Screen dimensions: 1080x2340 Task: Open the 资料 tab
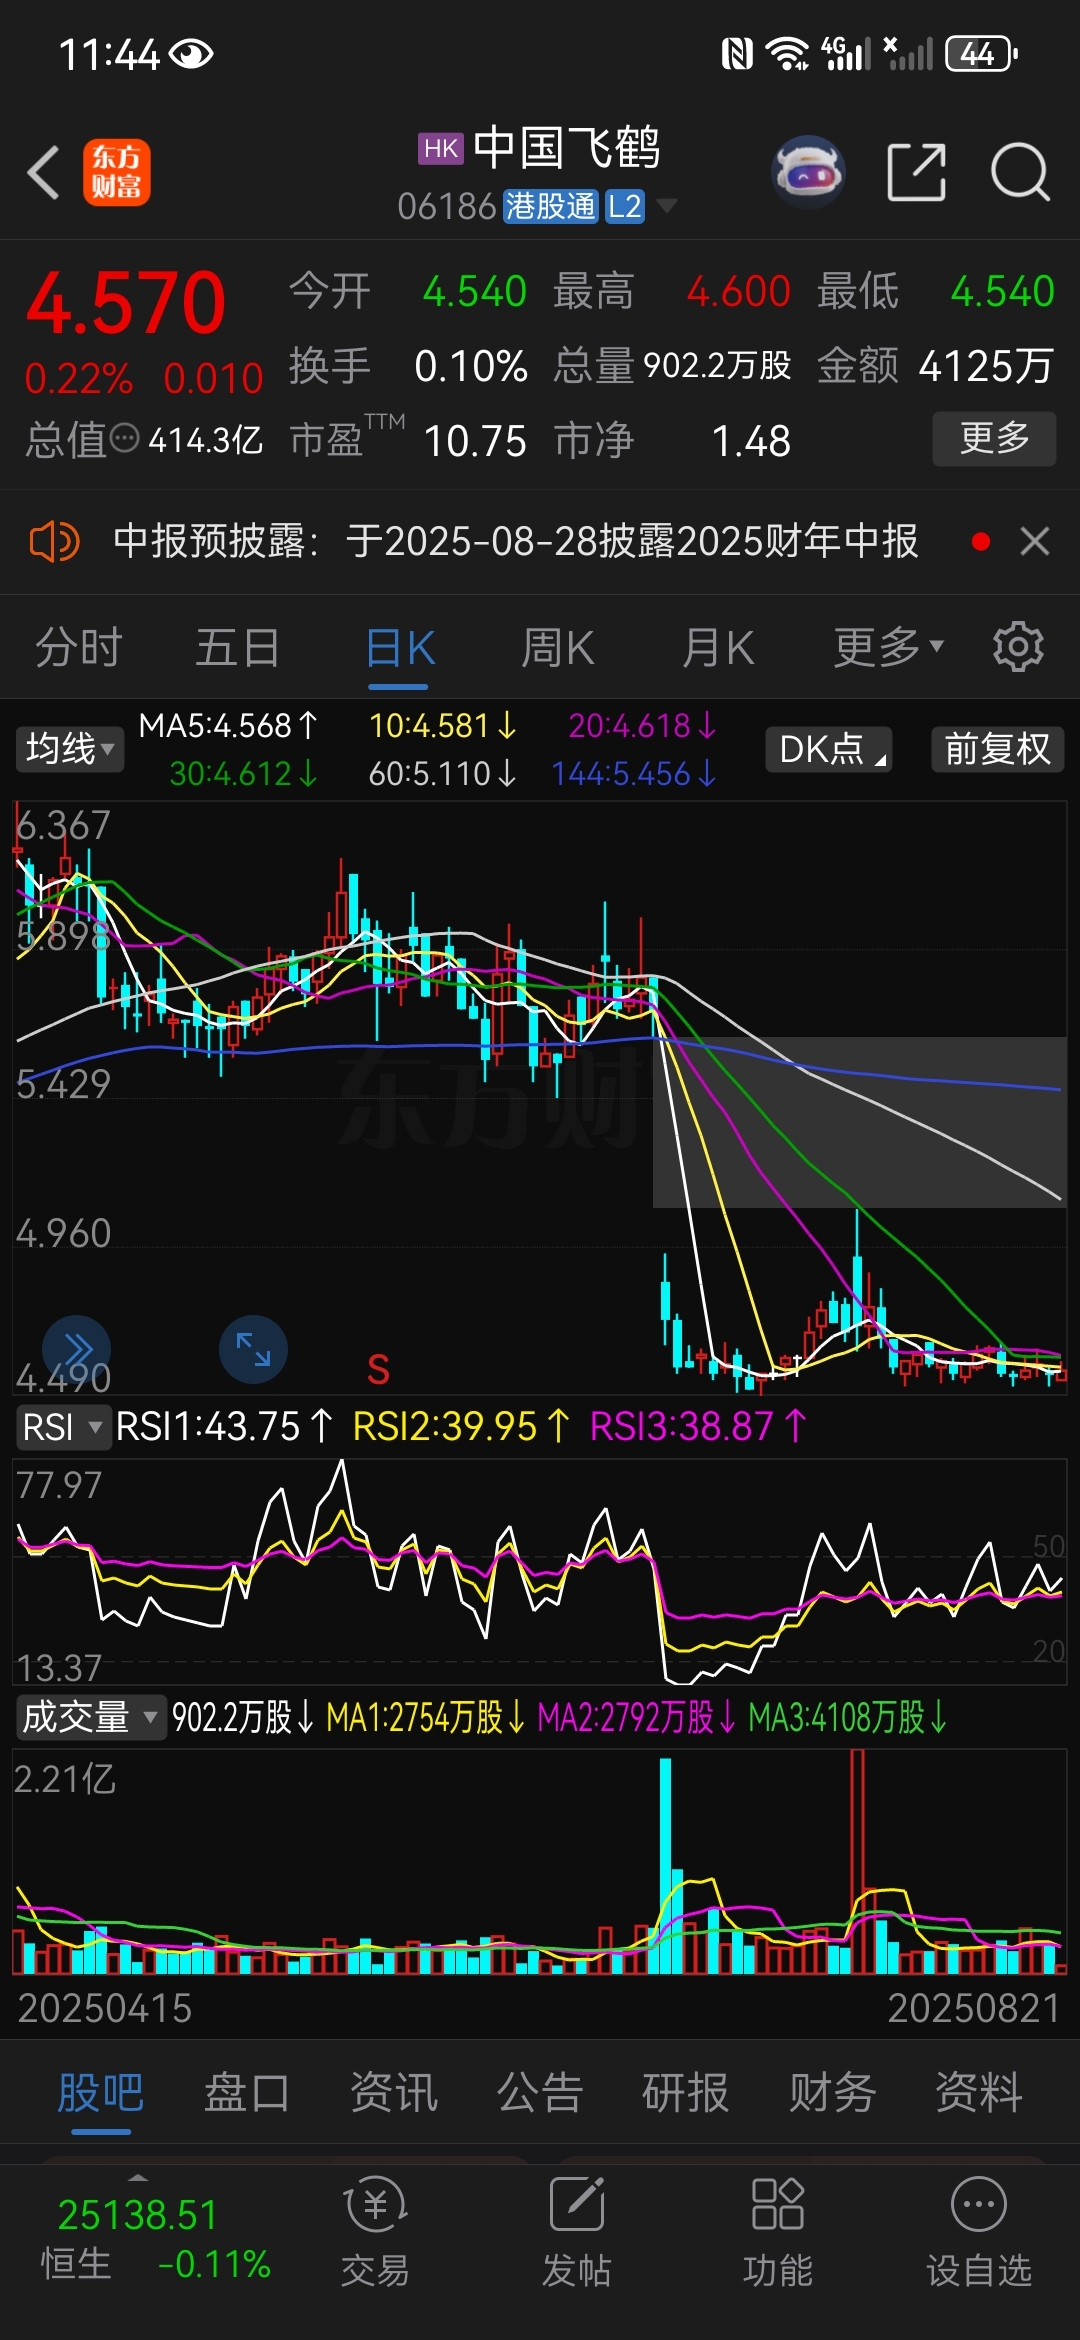click(x=979, y=2092)
